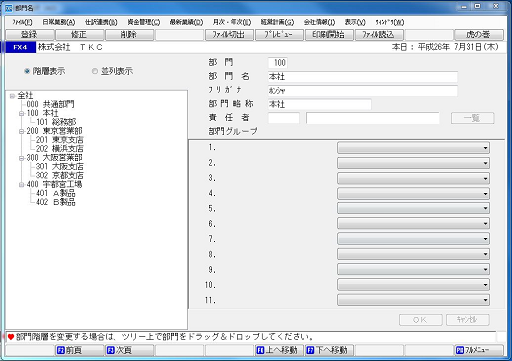Click the 責任者 name input field
The width and height of the screenshot is (512, 361).
point(372,118)
